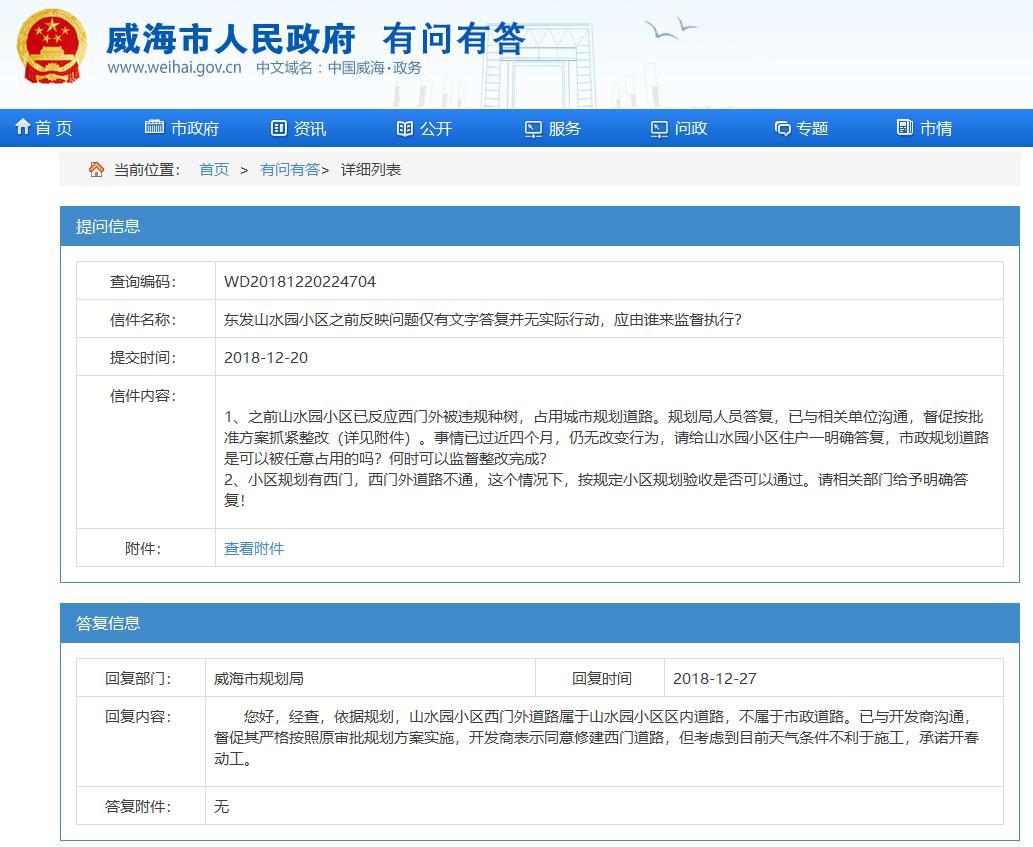The width and height of the screenshot is (1033, 847).
Task: Click the 答复信息 section header
Action: click(109, 623)
